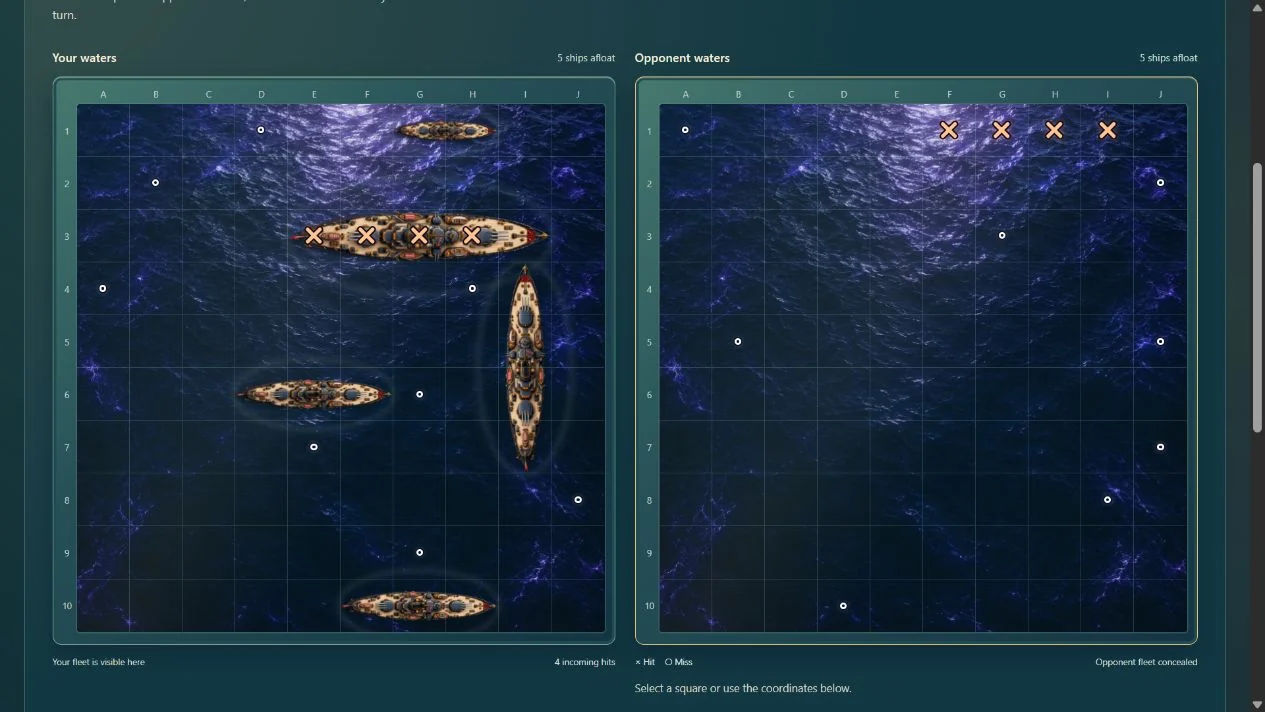This screenshot has height=712, width=1265.
Task: Click the miss marker at G9 in Your waters
Action: pyautogui.click(x=419, y=553)
